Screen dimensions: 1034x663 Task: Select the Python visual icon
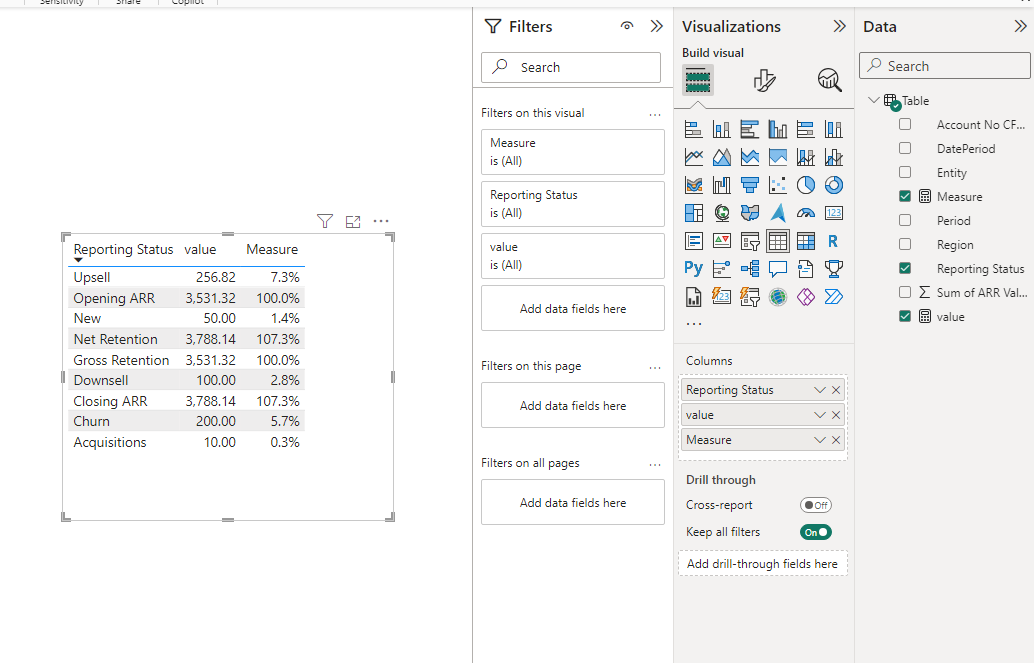coord(694,268)
